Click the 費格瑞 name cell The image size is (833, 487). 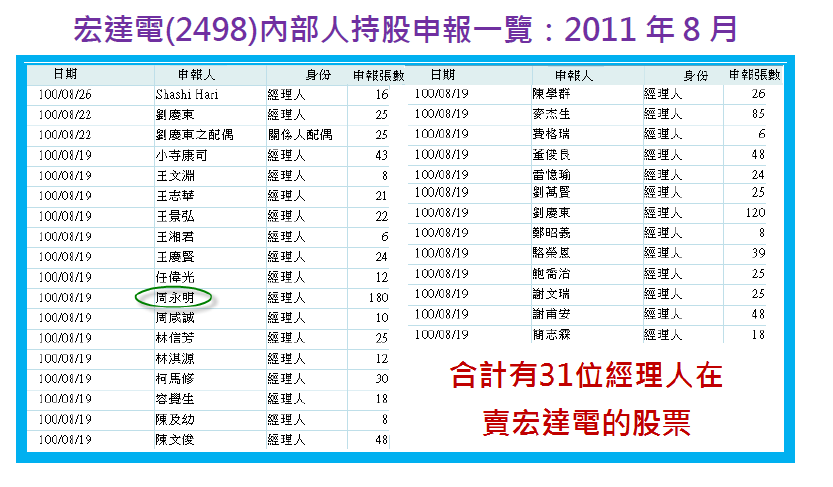click(x=551, y=134)
